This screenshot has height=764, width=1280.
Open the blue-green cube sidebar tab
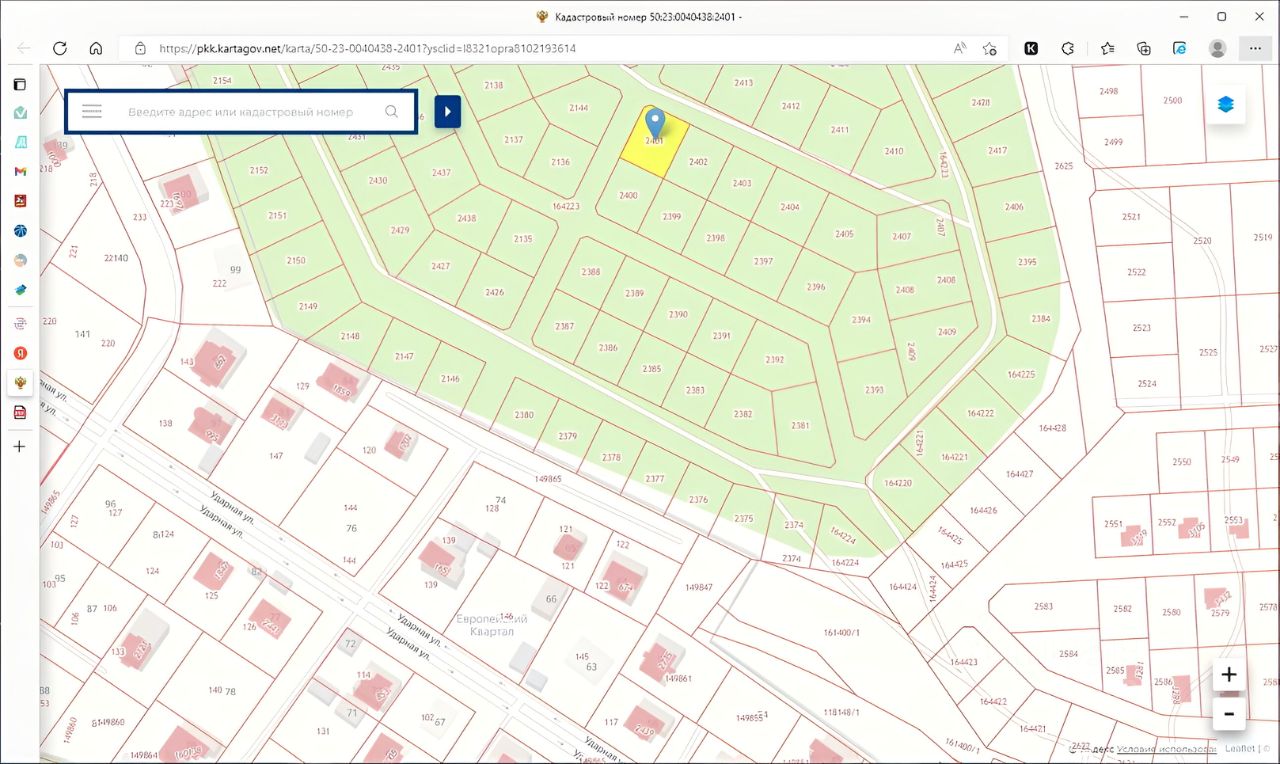[x=20, y=290]
